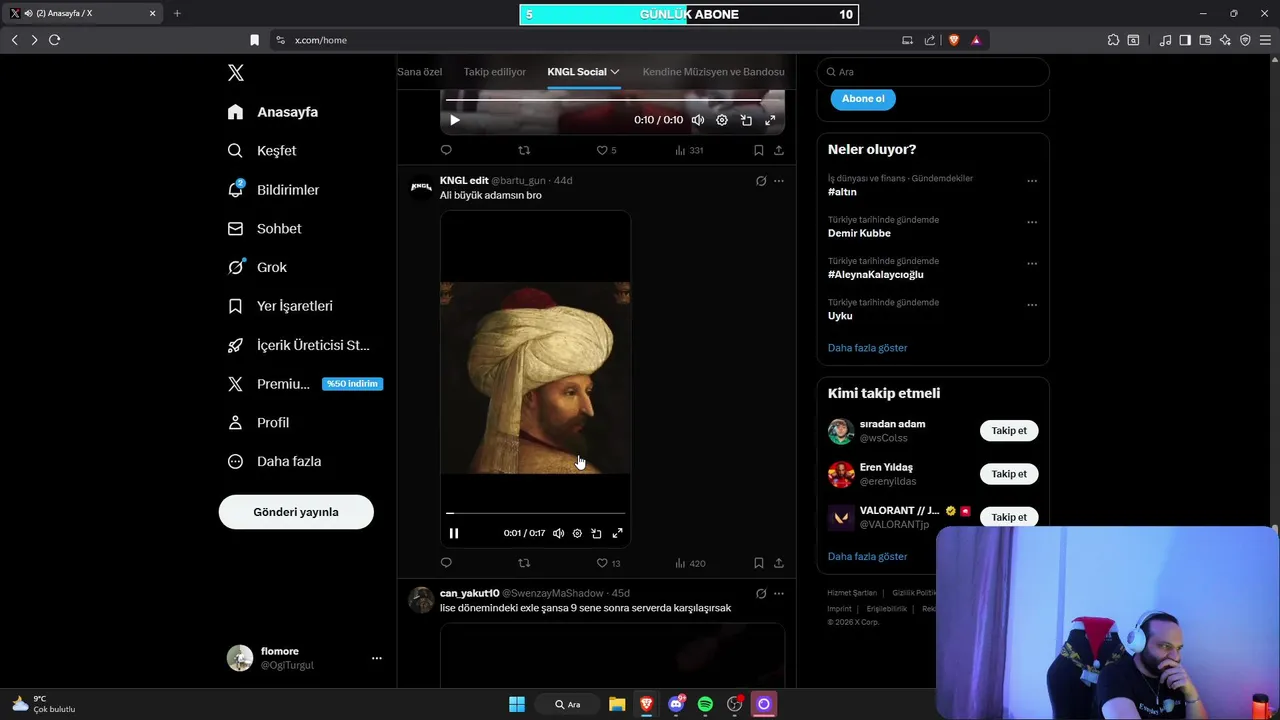Open Grok actions on KNGL edit post

point(761,181)
